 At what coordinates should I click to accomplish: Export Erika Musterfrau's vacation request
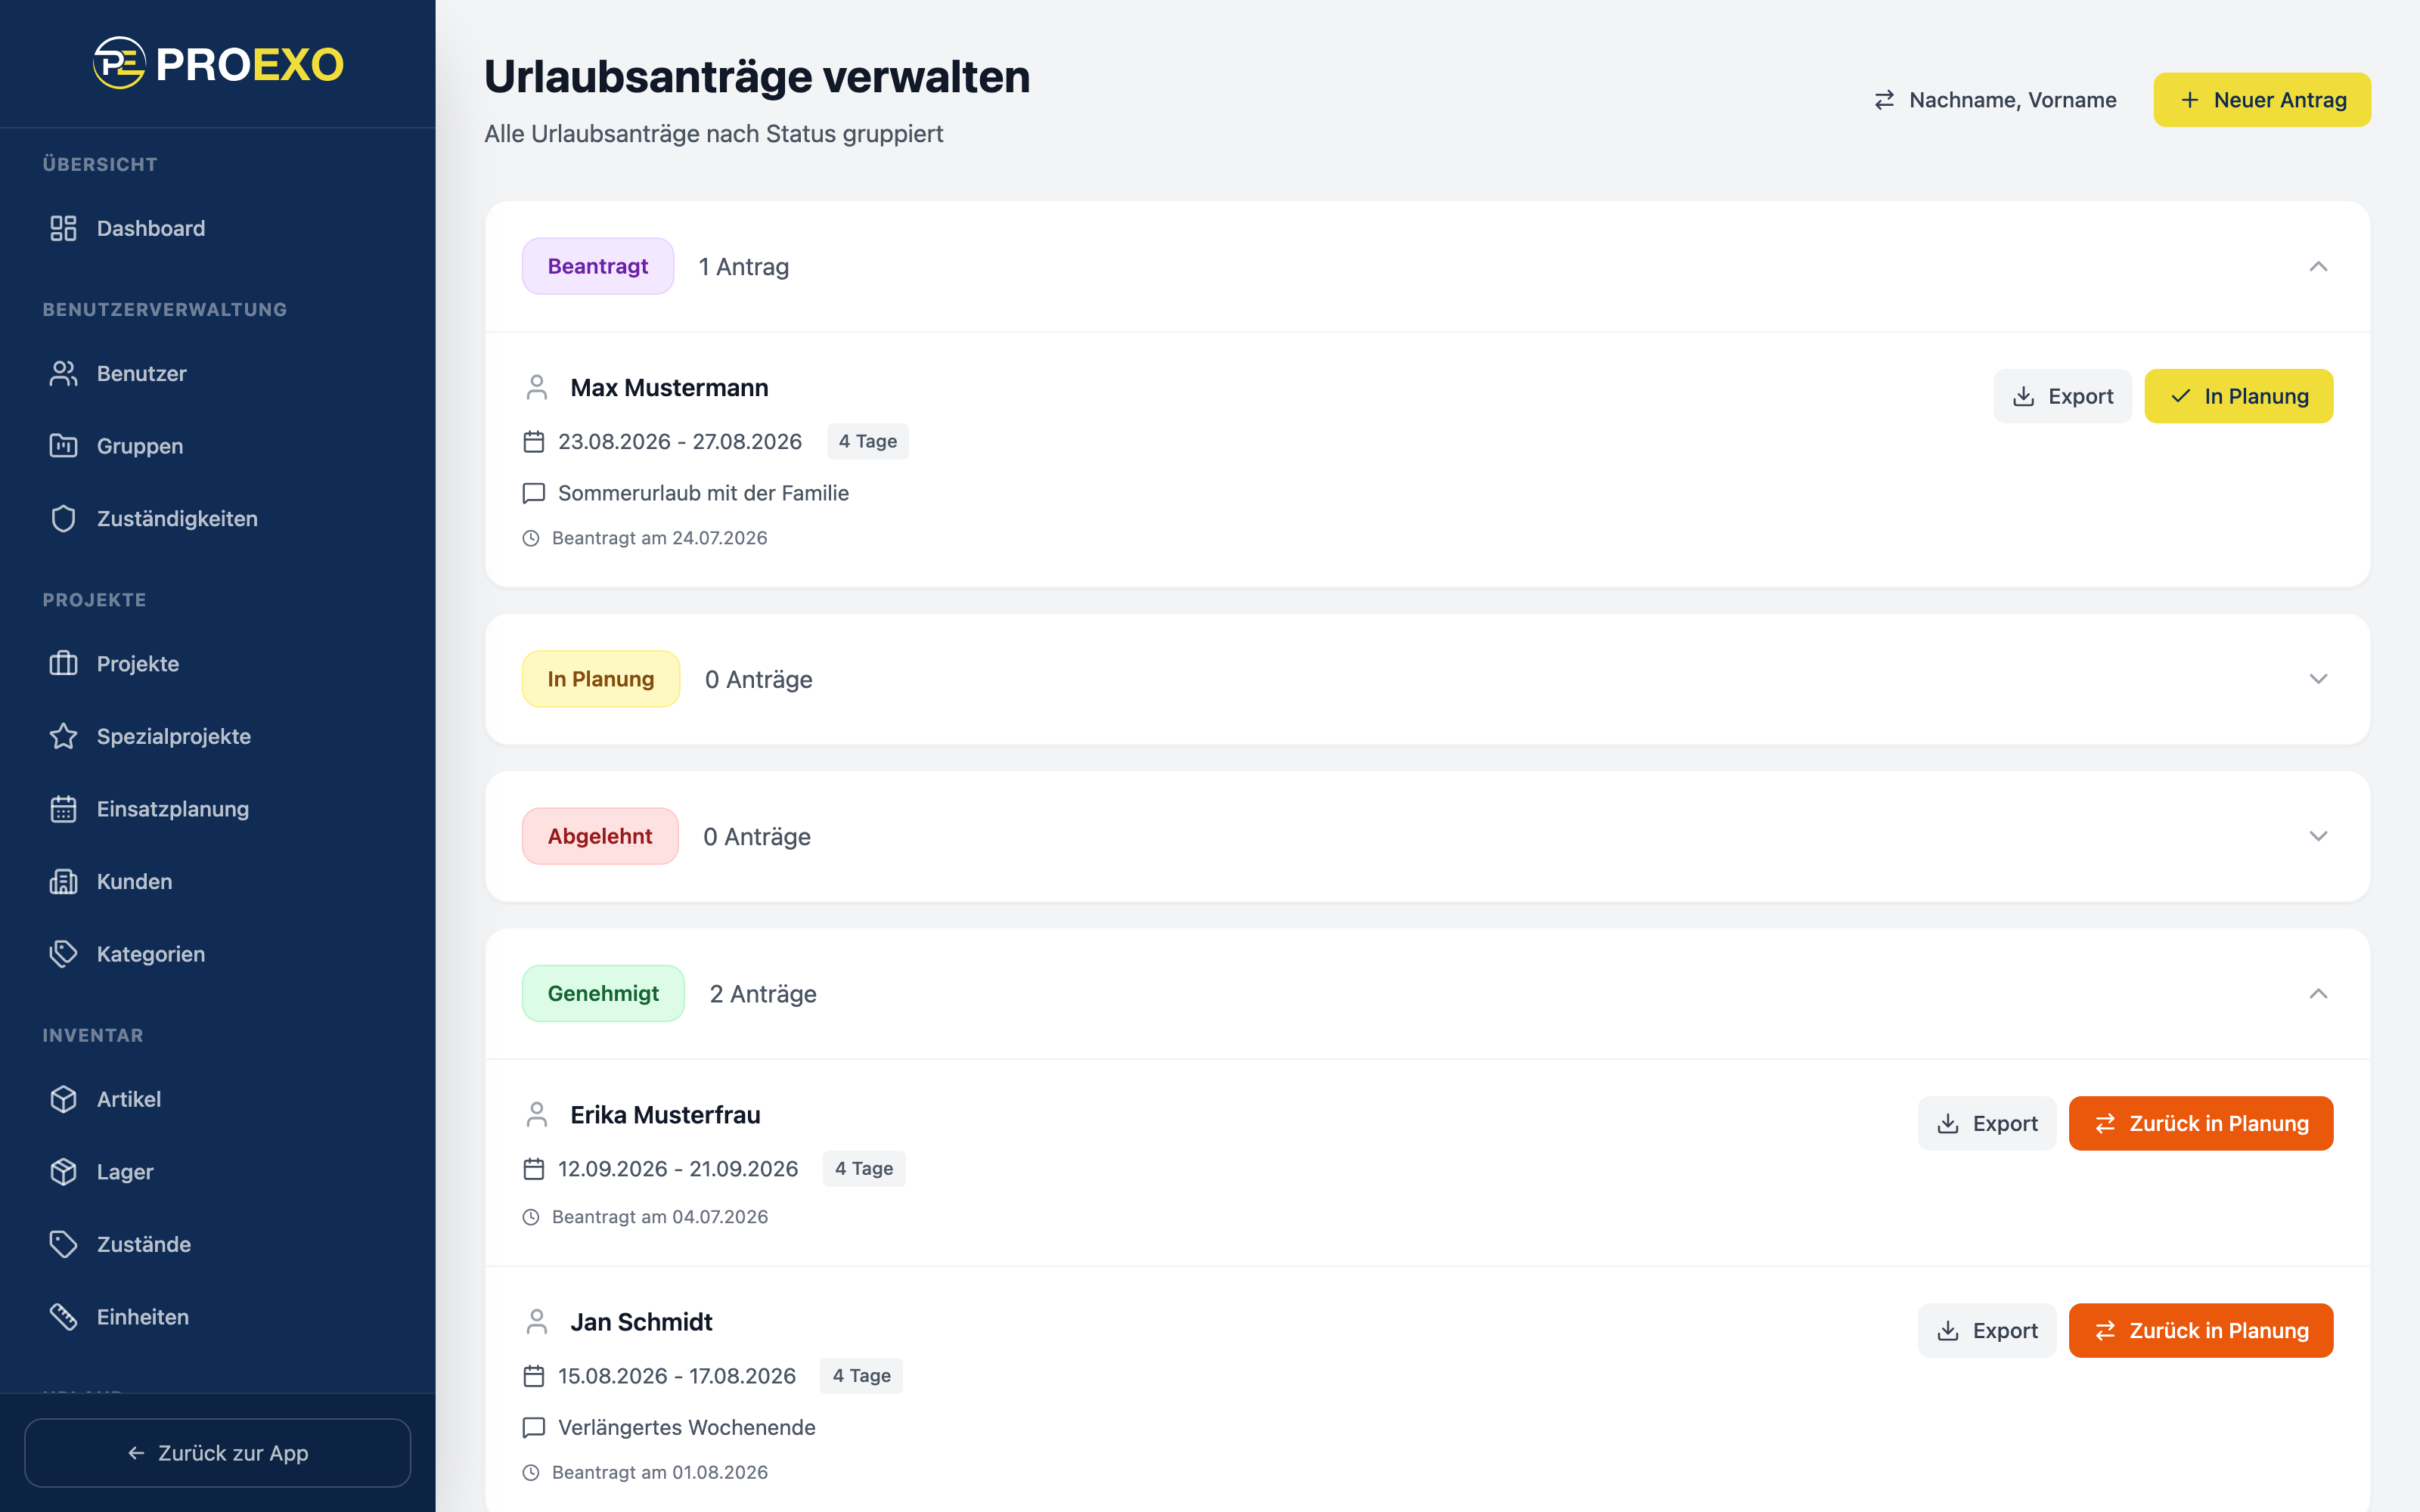point(1986,1123)
